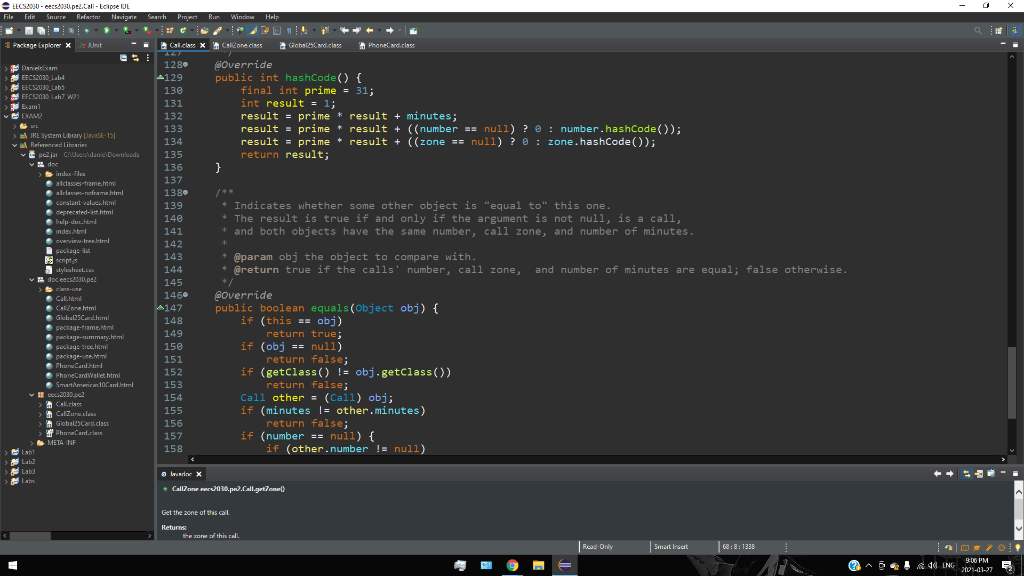
Task: Click the Next Annotation toolbar icon
Action: (304, 30)
